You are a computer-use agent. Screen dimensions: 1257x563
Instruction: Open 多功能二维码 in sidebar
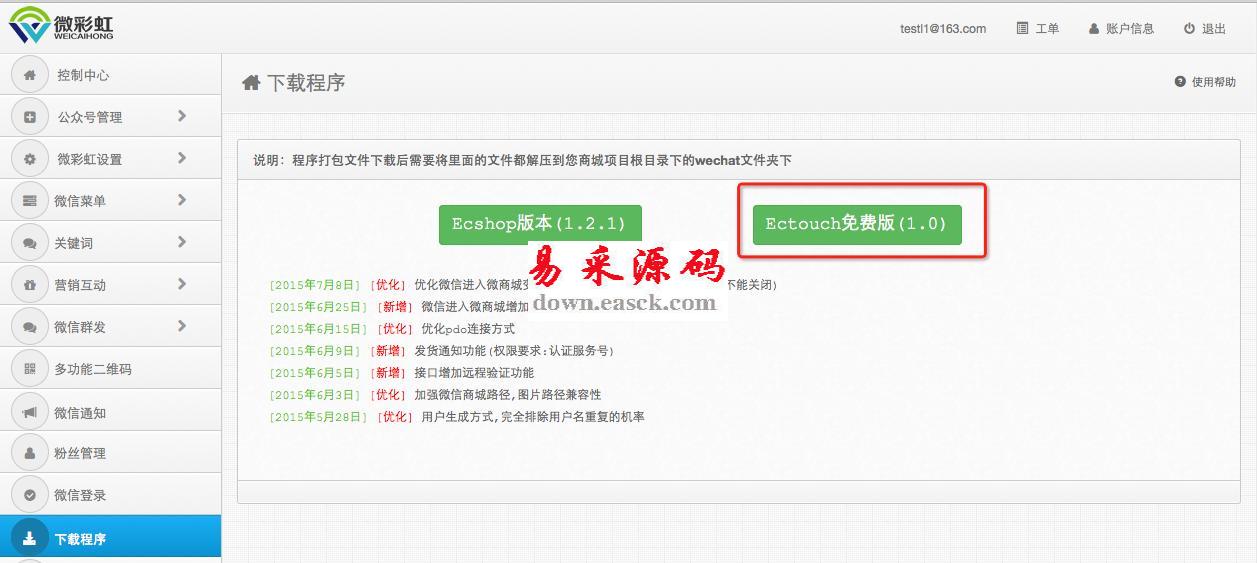tap(110, 369)
